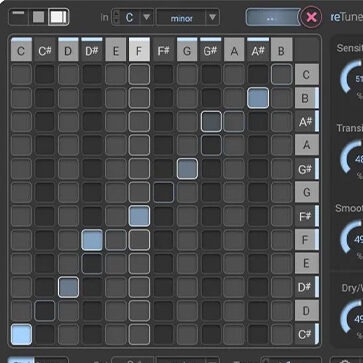Click the highlighted cell mapping G to G#

(187, 169)
